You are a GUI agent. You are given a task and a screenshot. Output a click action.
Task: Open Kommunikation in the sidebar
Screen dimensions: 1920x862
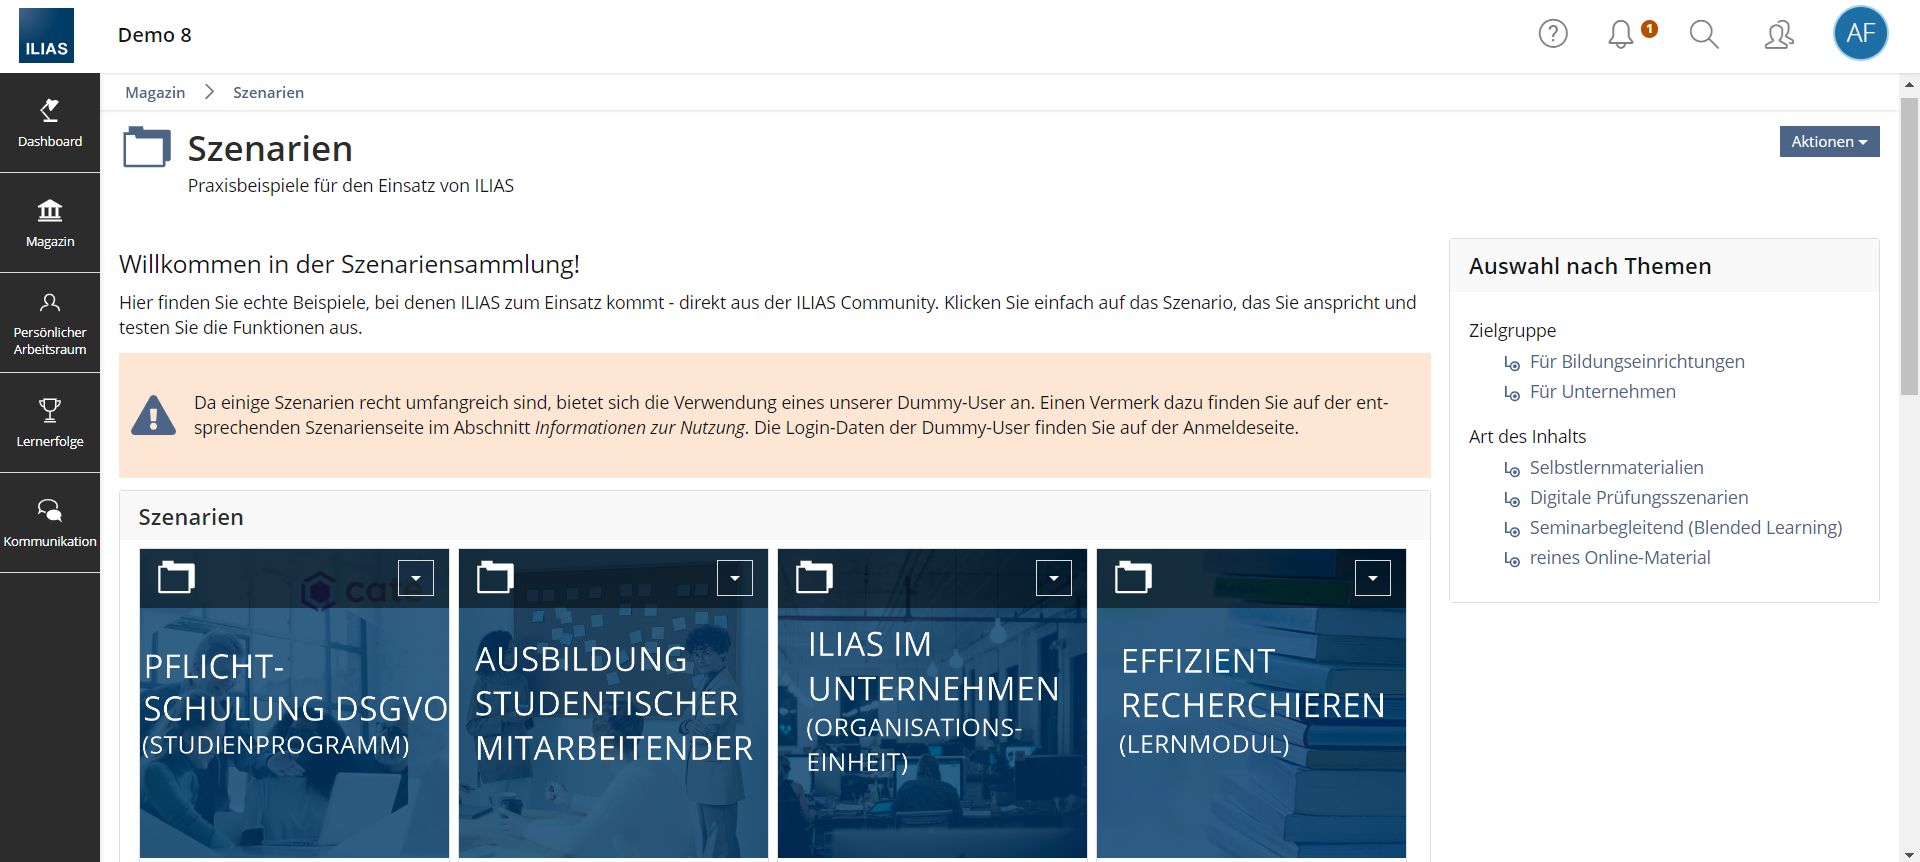tap(50, 523)
